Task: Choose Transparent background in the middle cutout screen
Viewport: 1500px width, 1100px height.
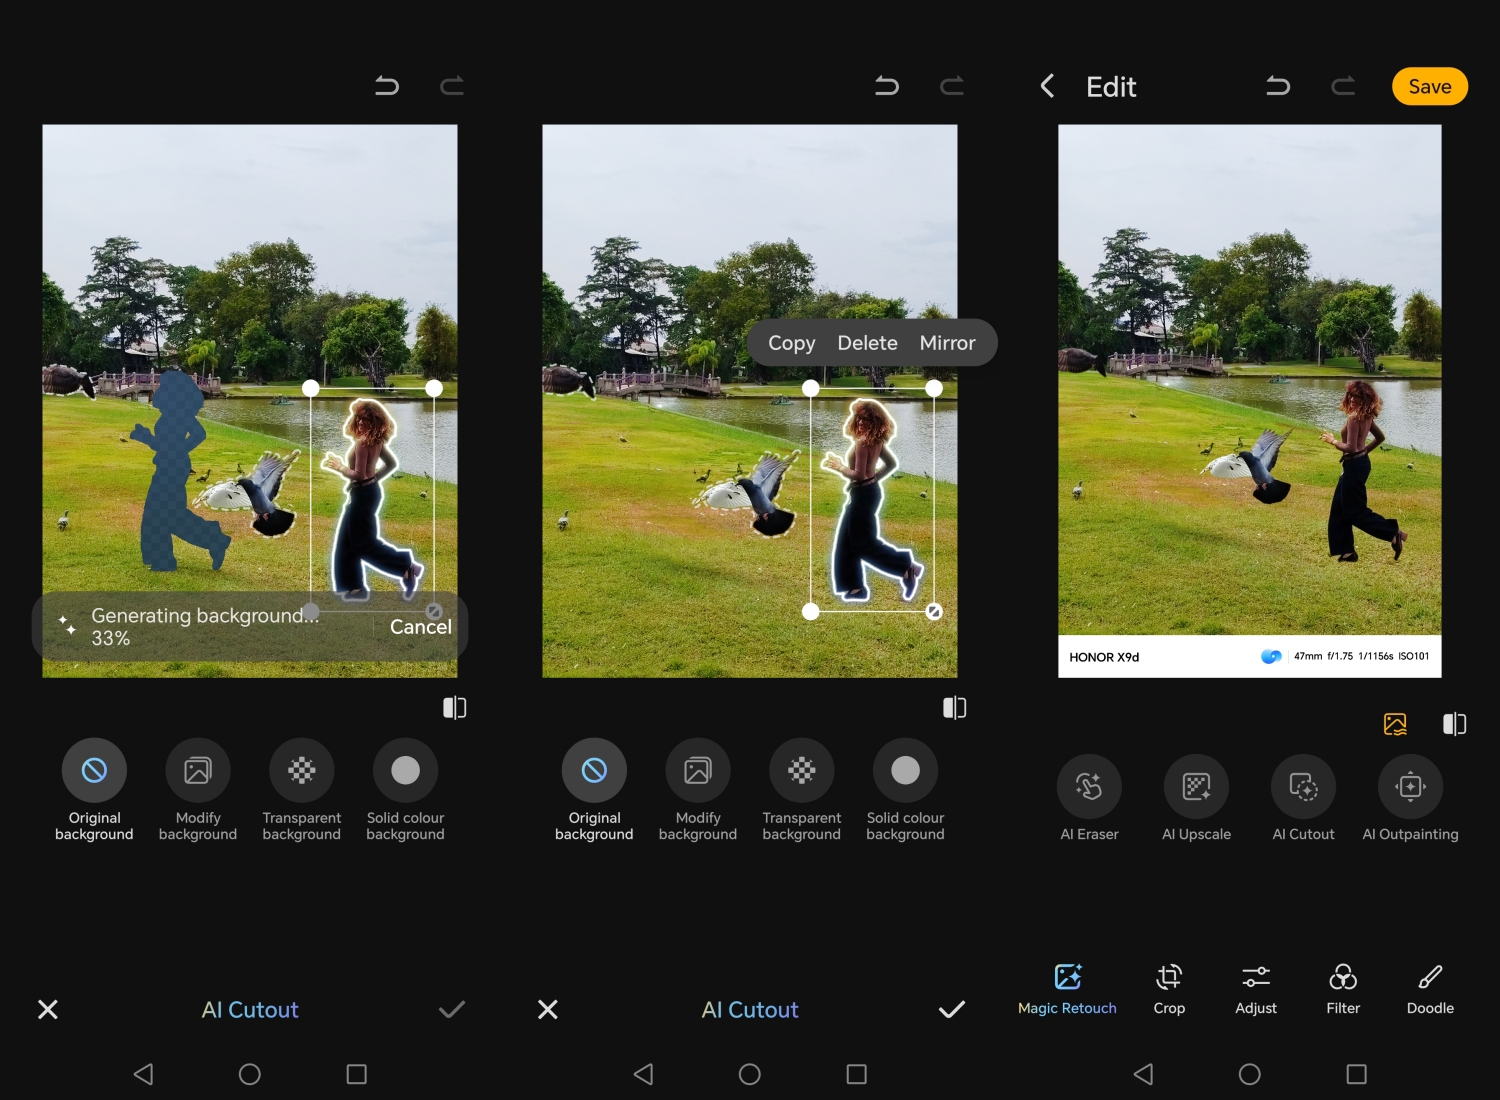Action: [x=801, y=771]
